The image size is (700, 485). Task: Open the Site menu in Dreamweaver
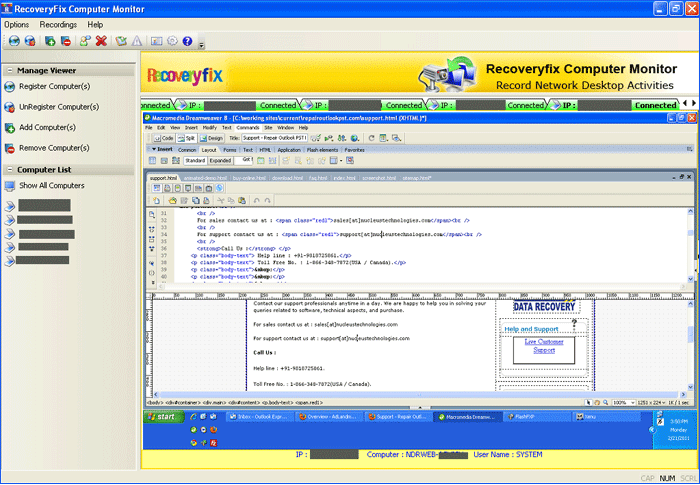pos(268,128)
